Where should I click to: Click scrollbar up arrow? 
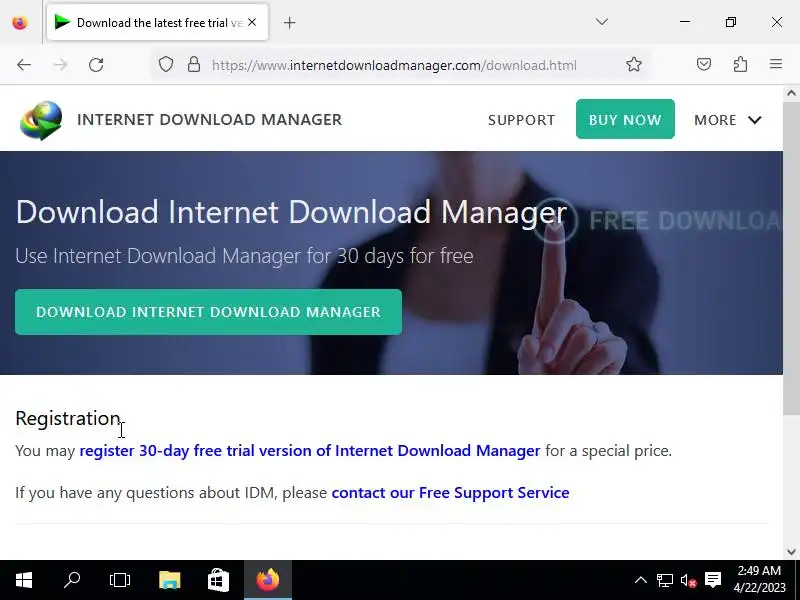tap(791, 93)
